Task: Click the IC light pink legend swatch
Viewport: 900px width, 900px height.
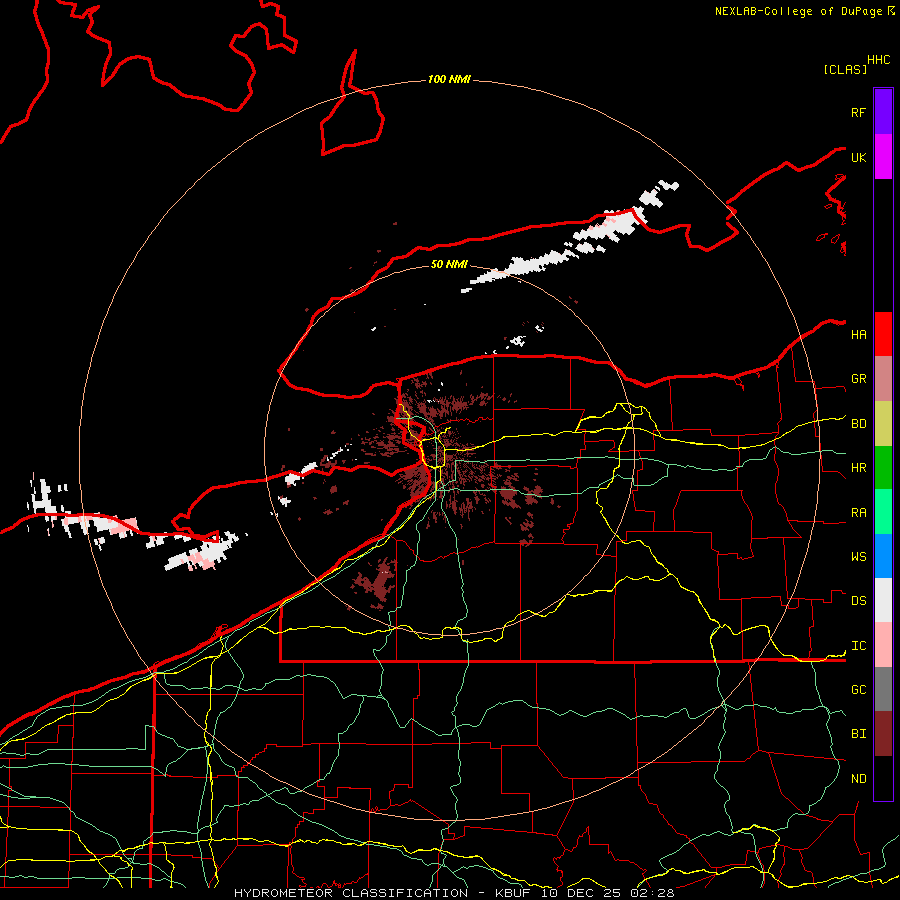Action: 883,645
